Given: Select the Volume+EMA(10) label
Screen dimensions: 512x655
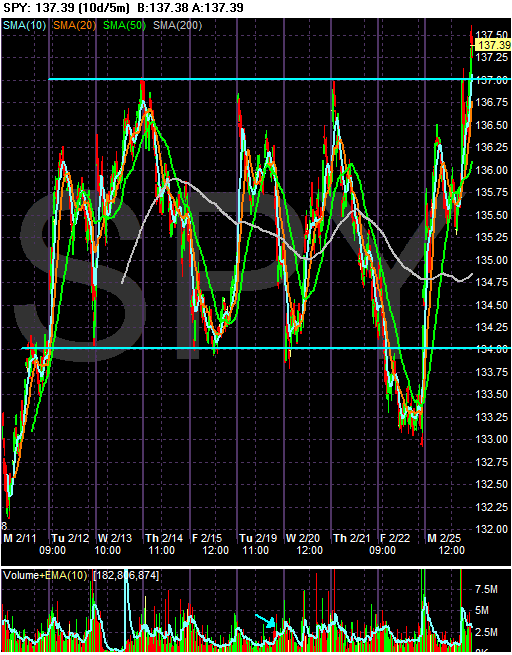Looking at the screenshot, I should [x=45, y=576].
